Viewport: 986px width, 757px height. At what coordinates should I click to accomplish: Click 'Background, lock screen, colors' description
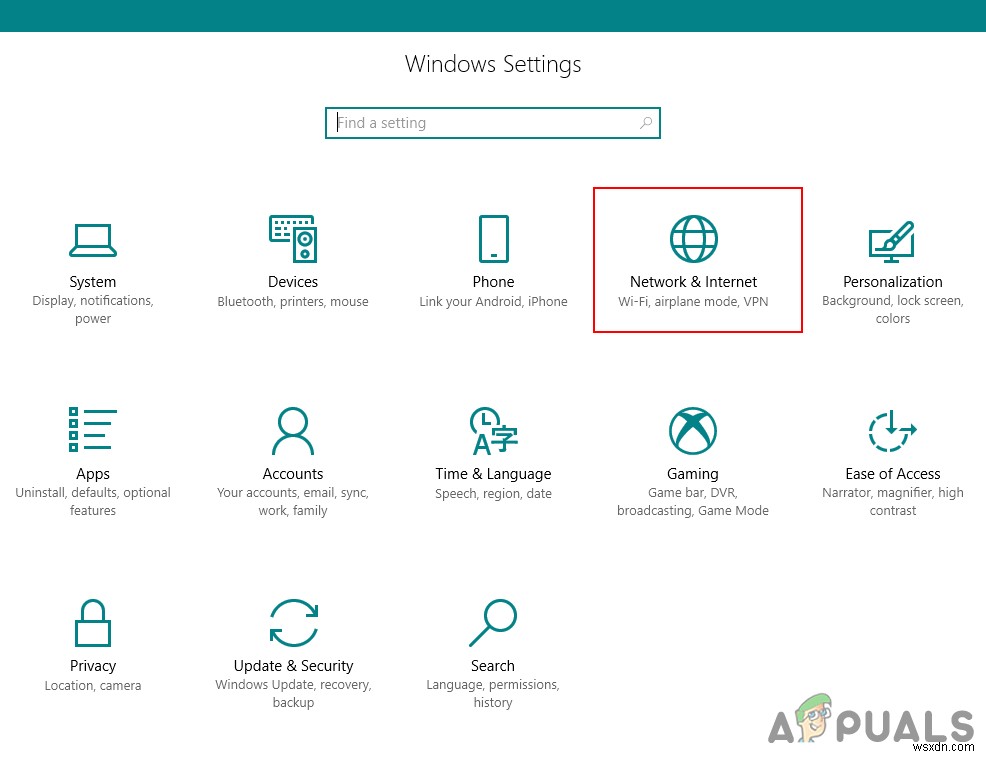(x=893, y=309)
